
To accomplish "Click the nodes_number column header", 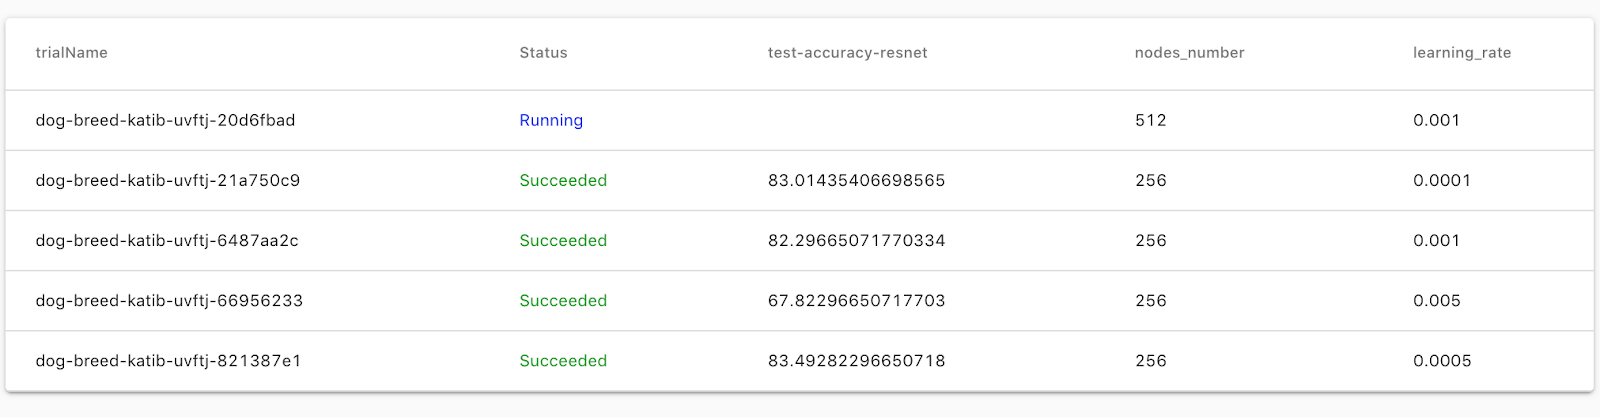I will 1189,53.
